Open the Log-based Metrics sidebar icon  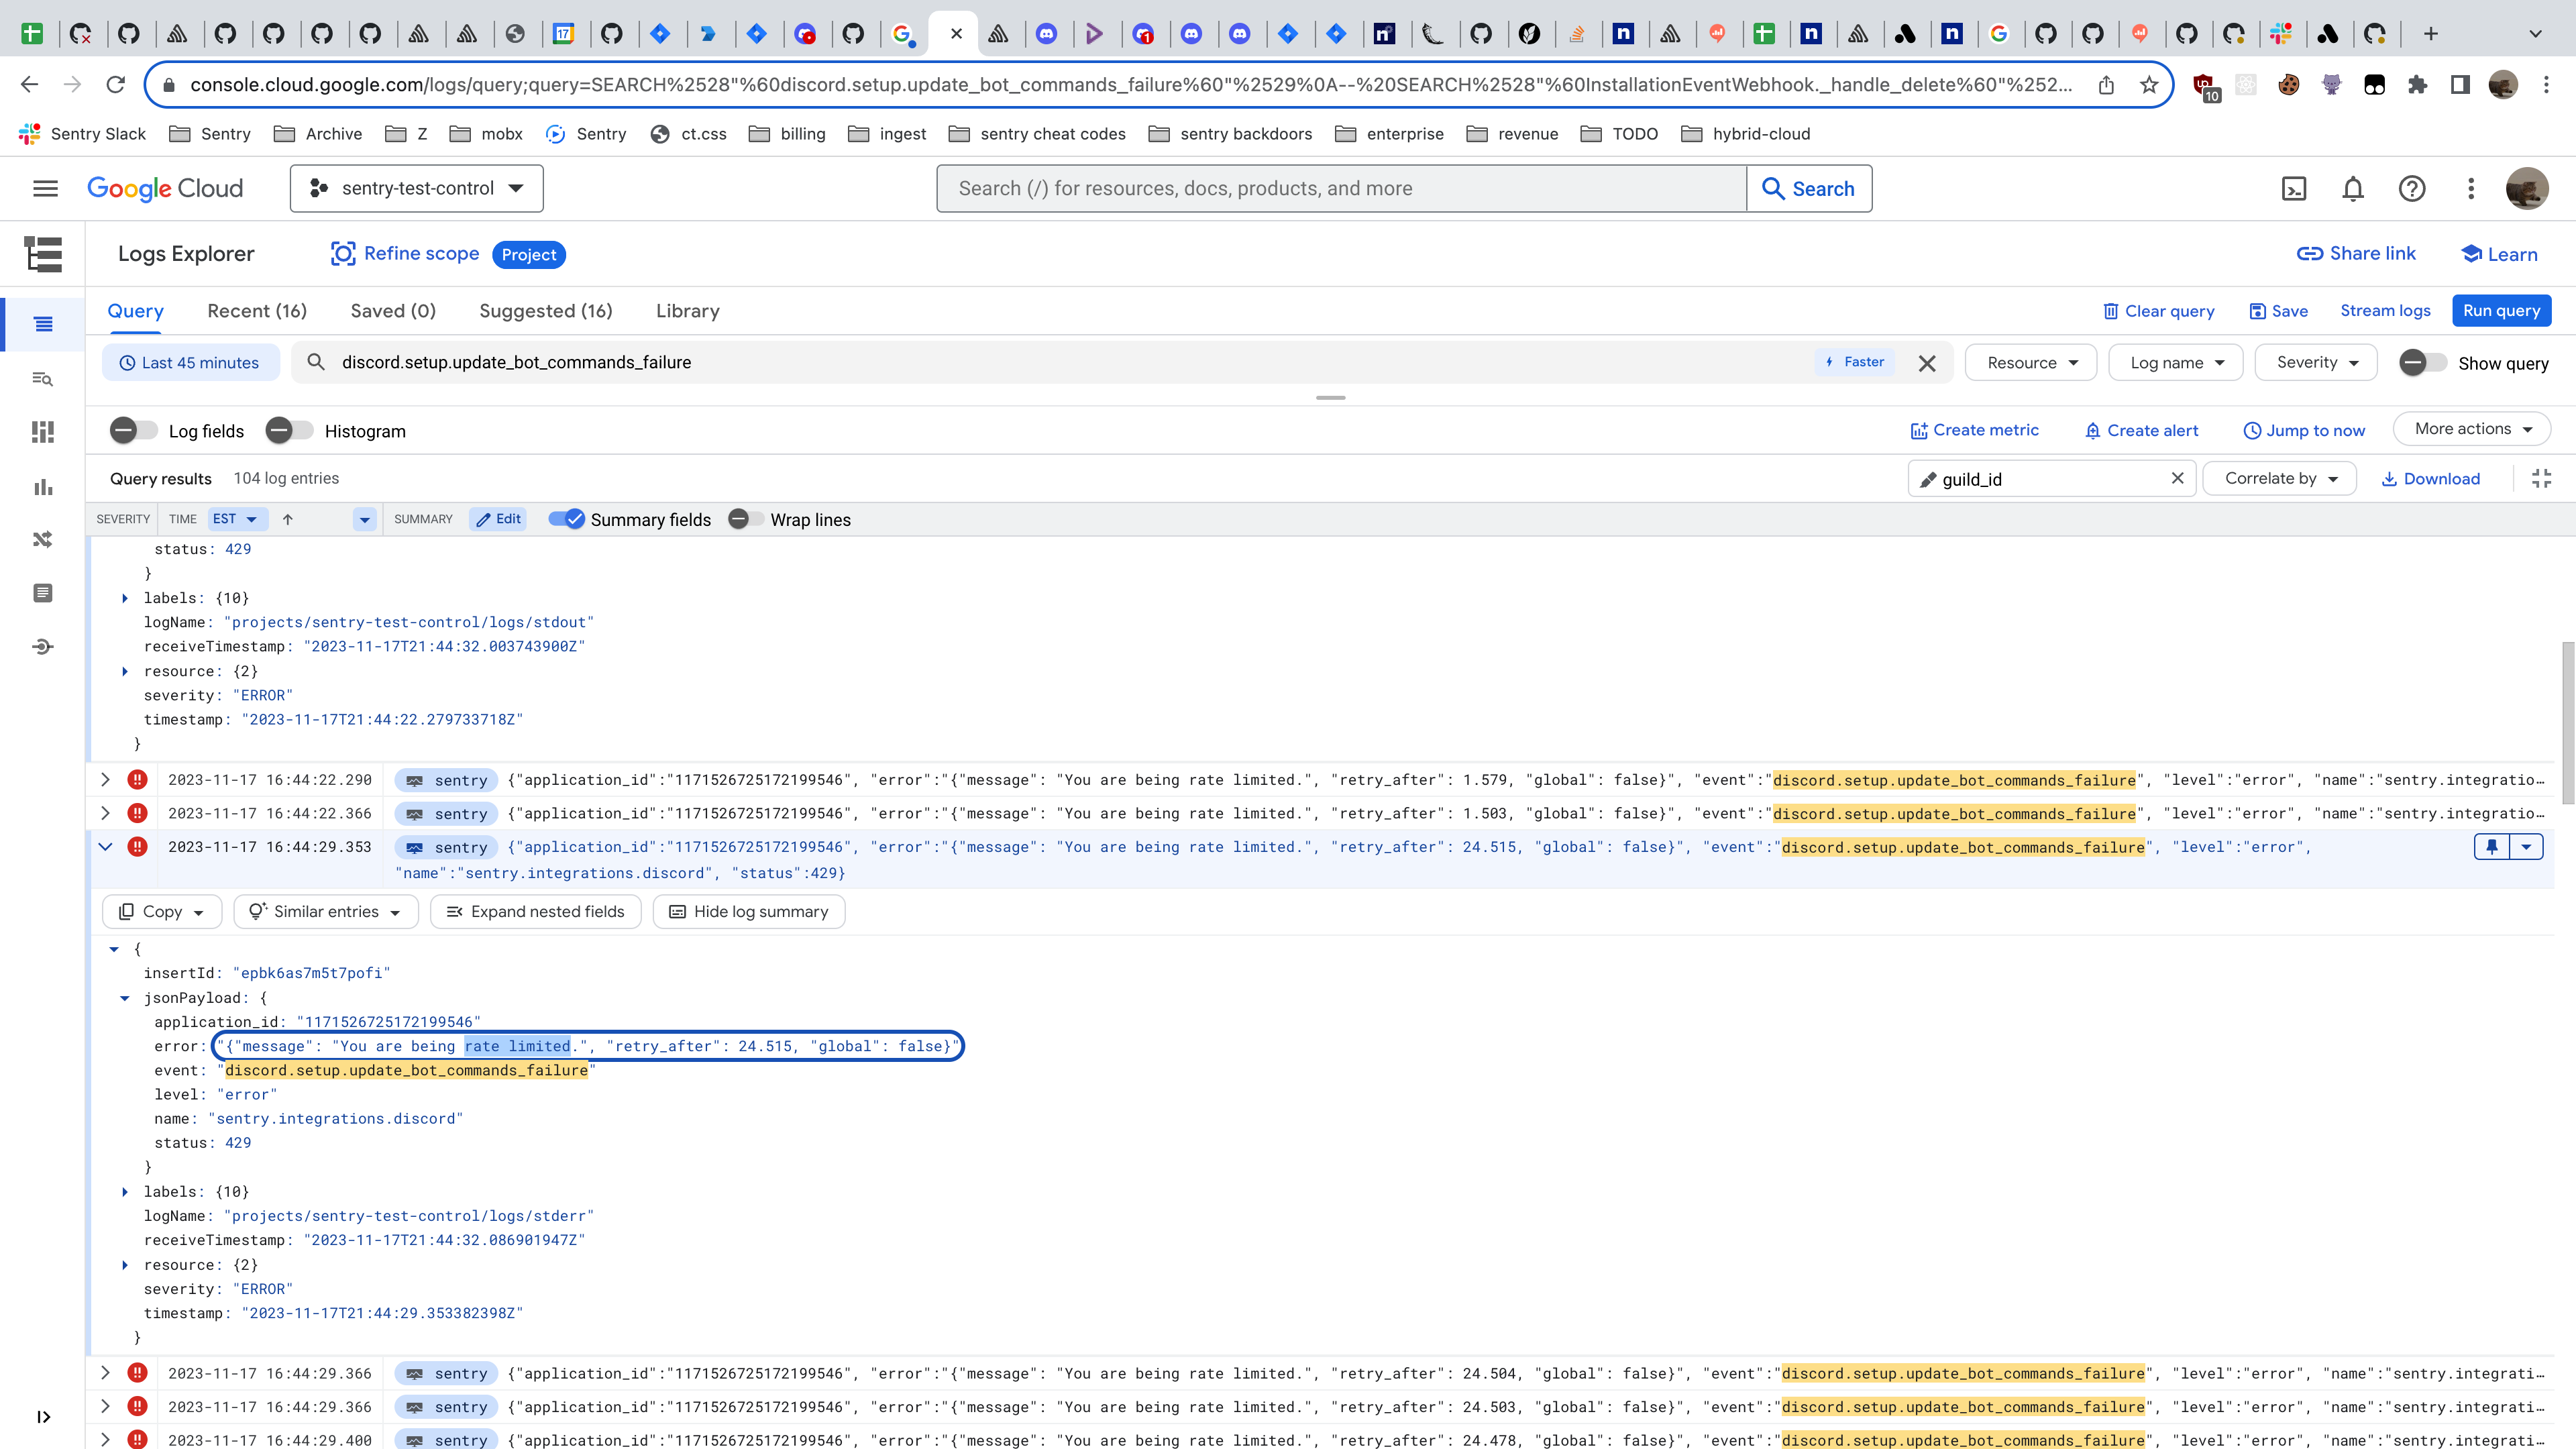pos(43,486)
